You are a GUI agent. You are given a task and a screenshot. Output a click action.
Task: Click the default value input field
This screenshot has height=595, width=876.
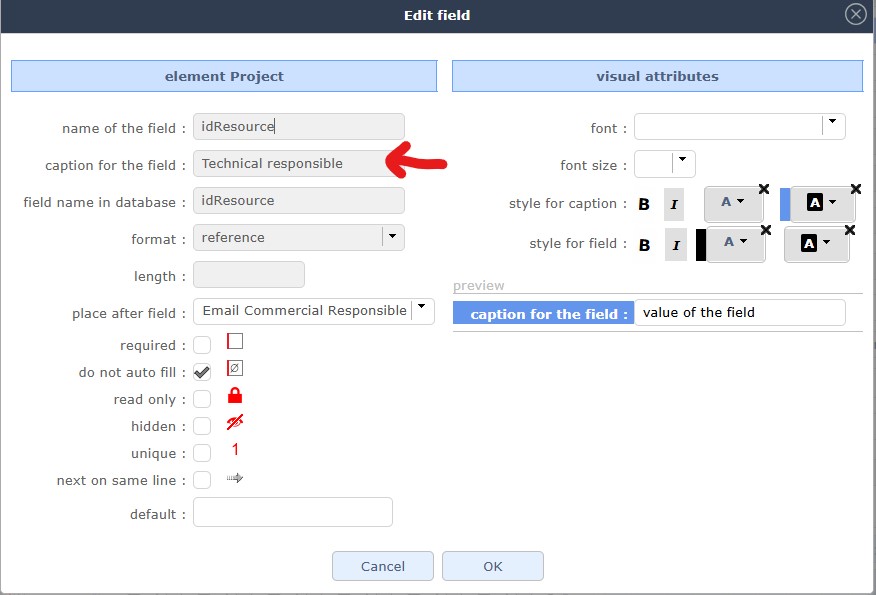[292, 512]
